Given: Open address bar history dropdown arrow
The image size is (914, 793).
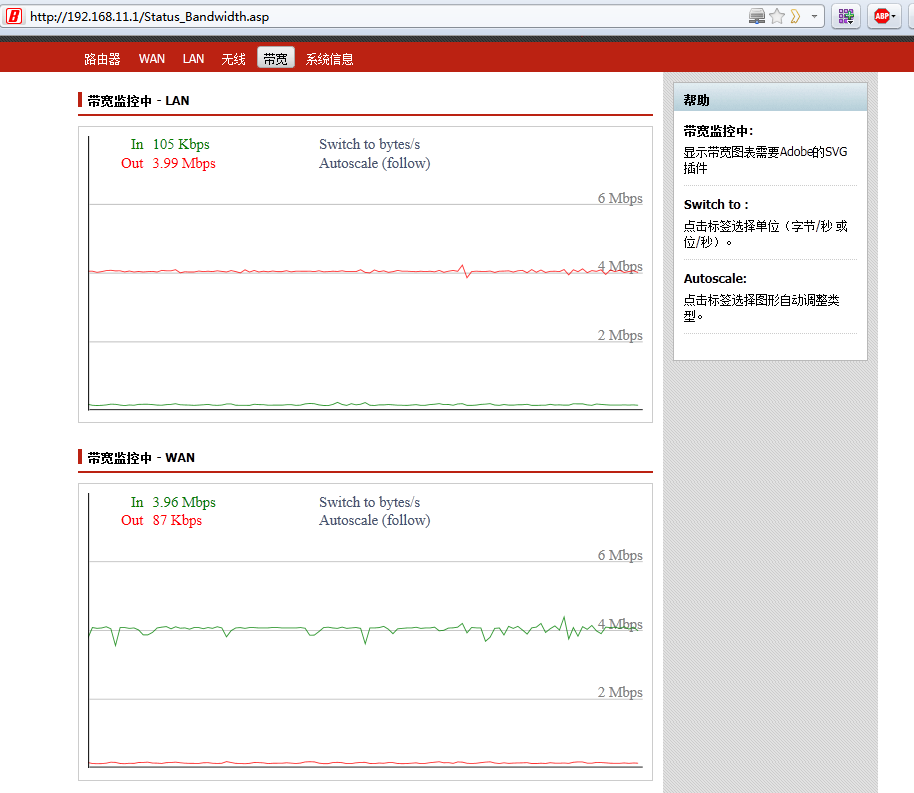Looking at the screenshot, I should pos(814,16).
